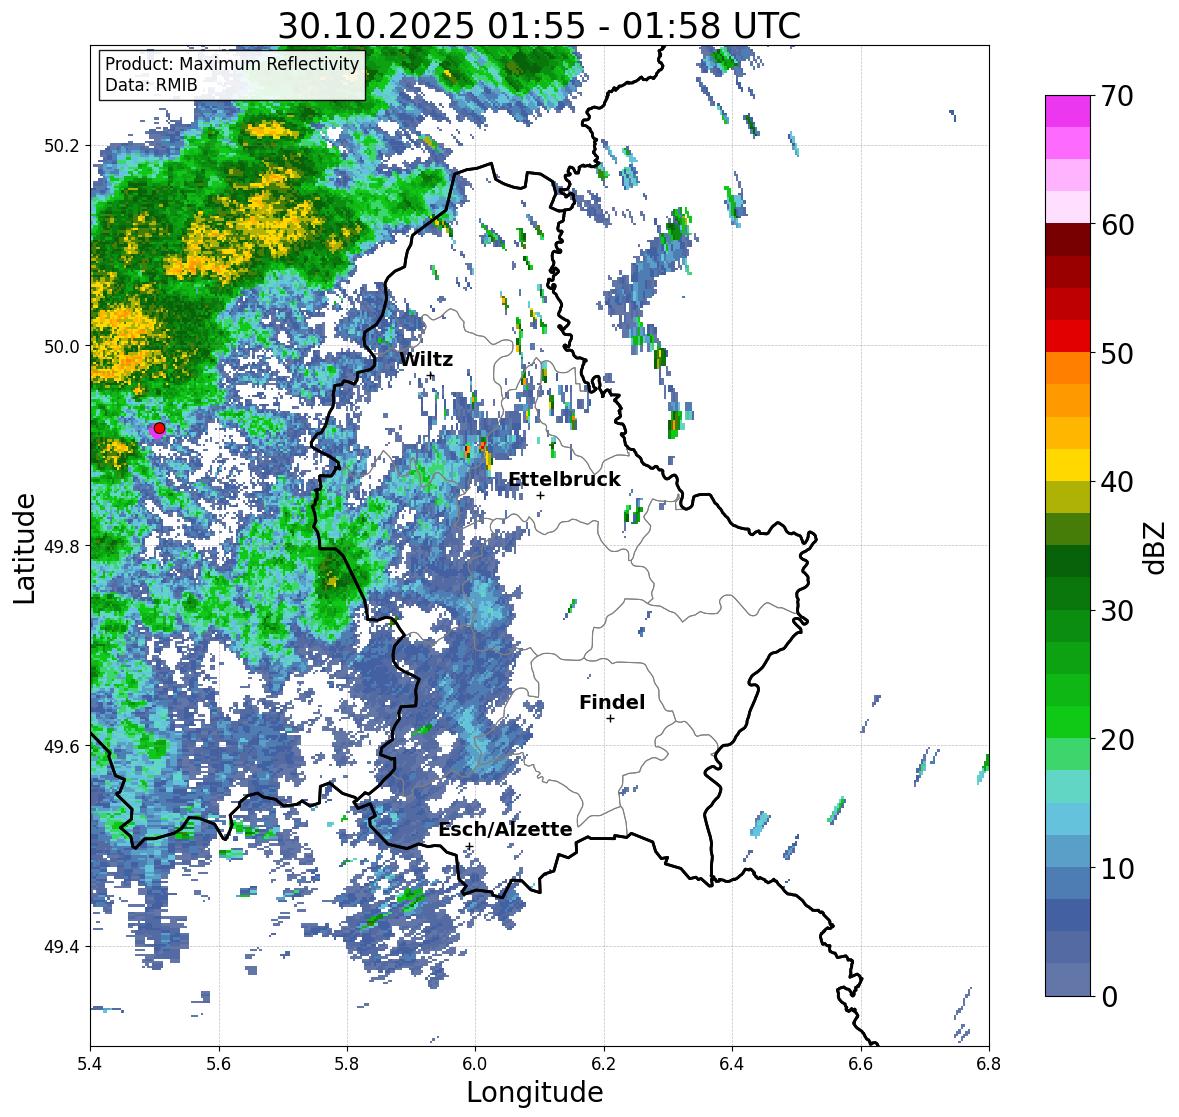The width and height of the screenshot is (1179, 1117).
Task: Click the Latitude axis label
Action: click(24, 548)
